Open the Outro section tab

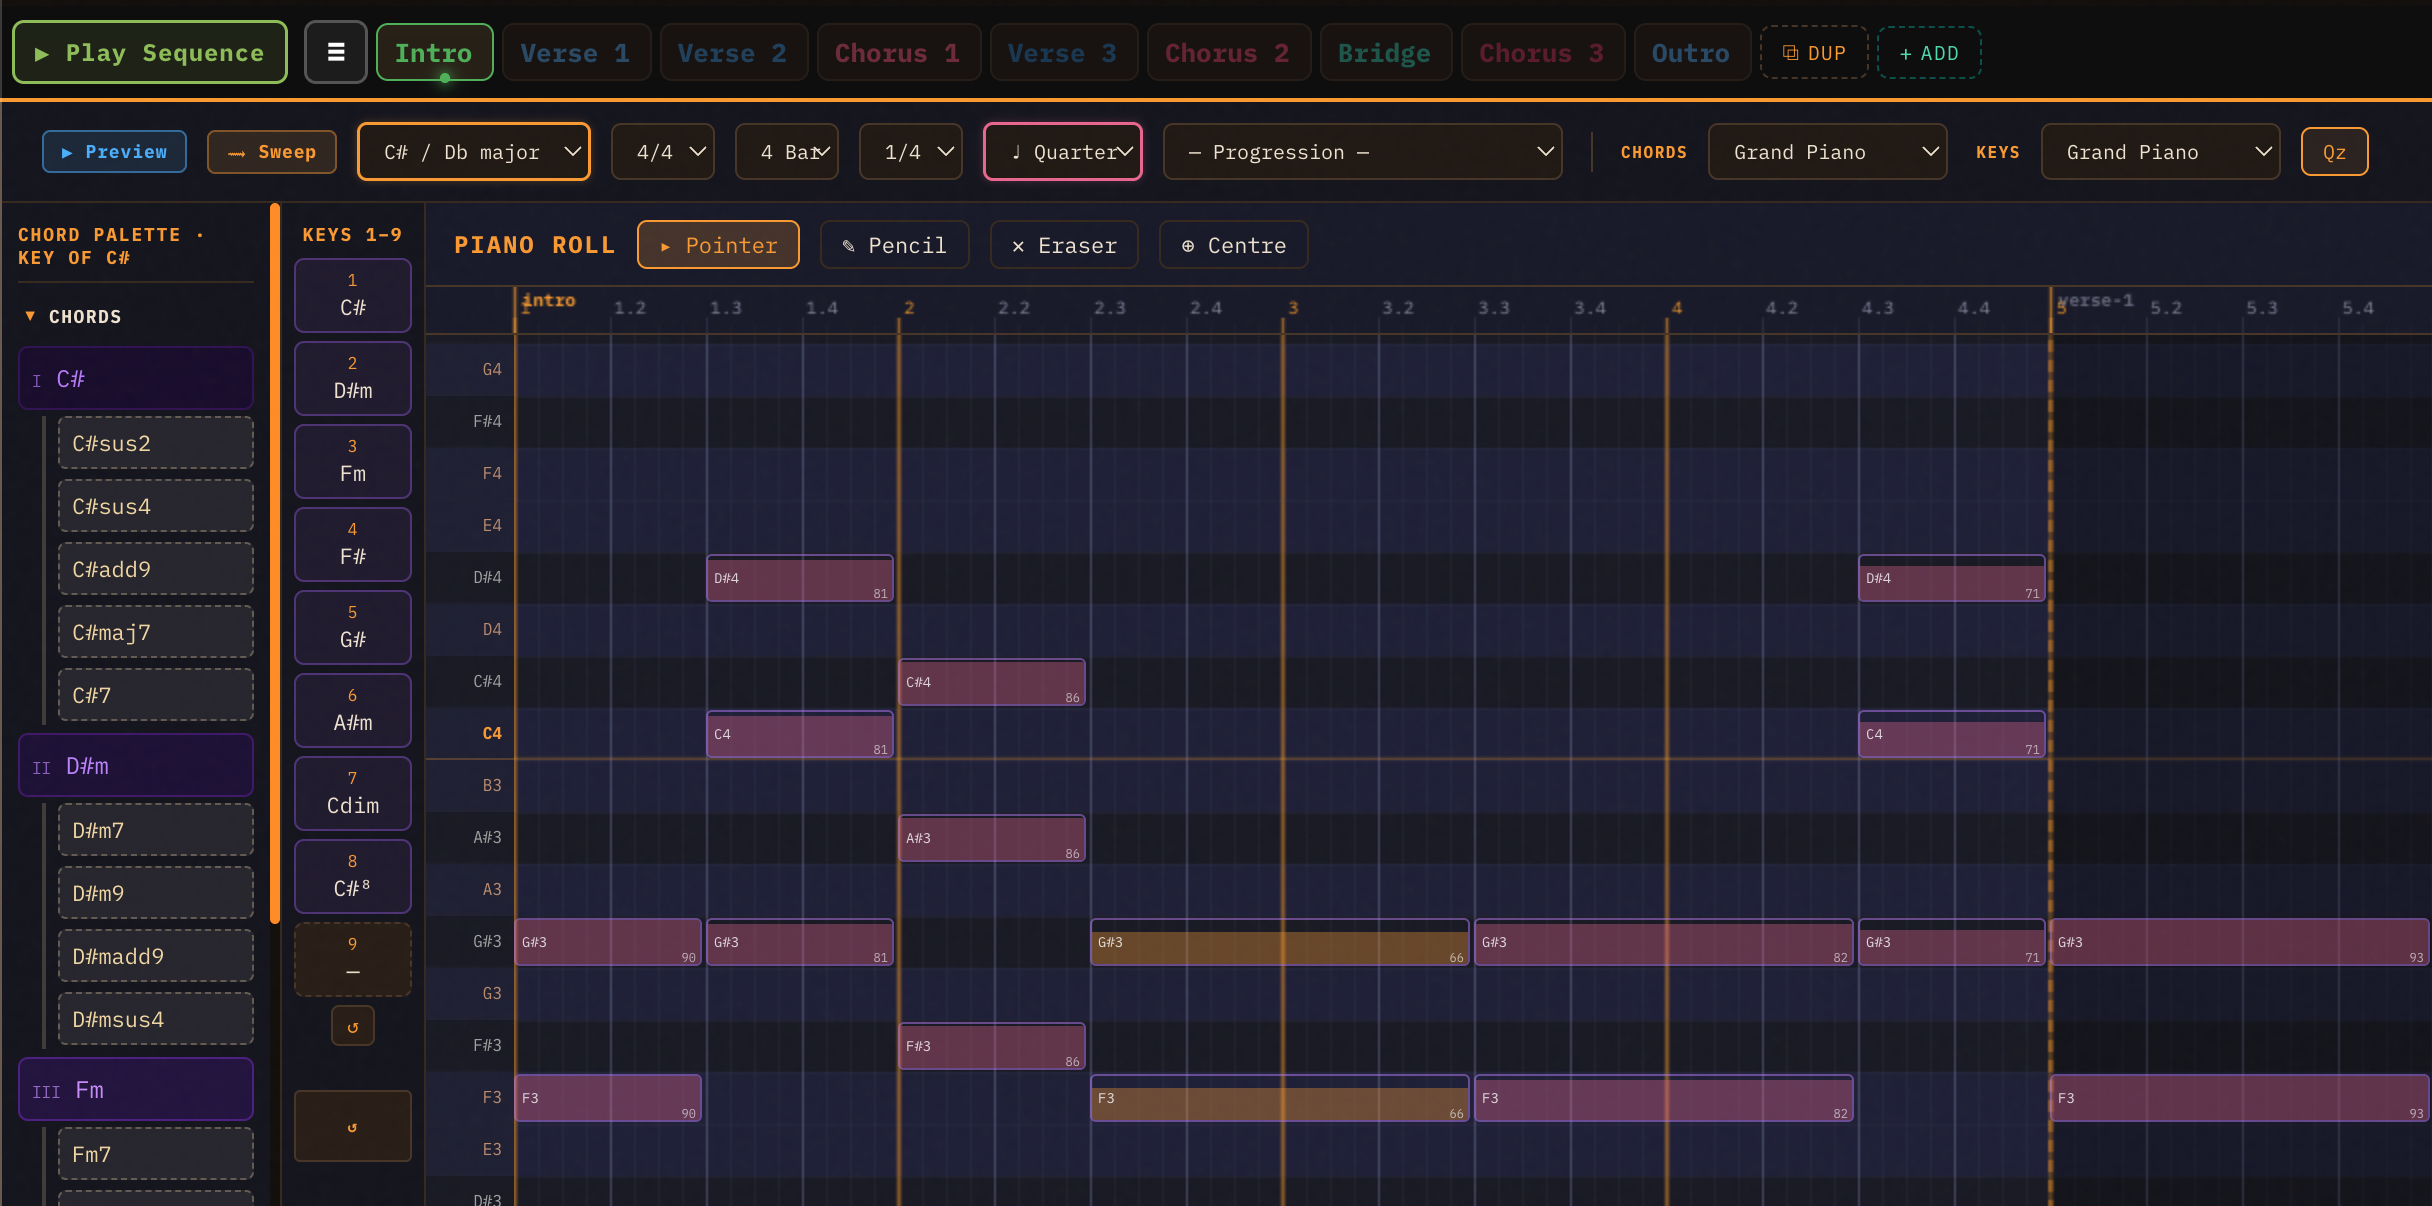click(x=1691, y=53)
